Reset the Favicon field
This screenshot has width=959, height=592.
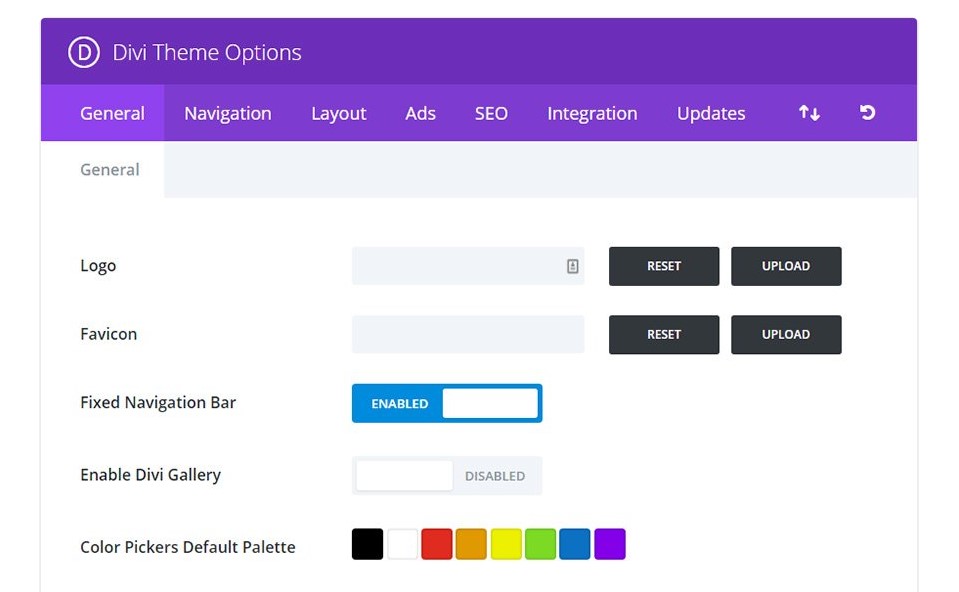[664, 335]
